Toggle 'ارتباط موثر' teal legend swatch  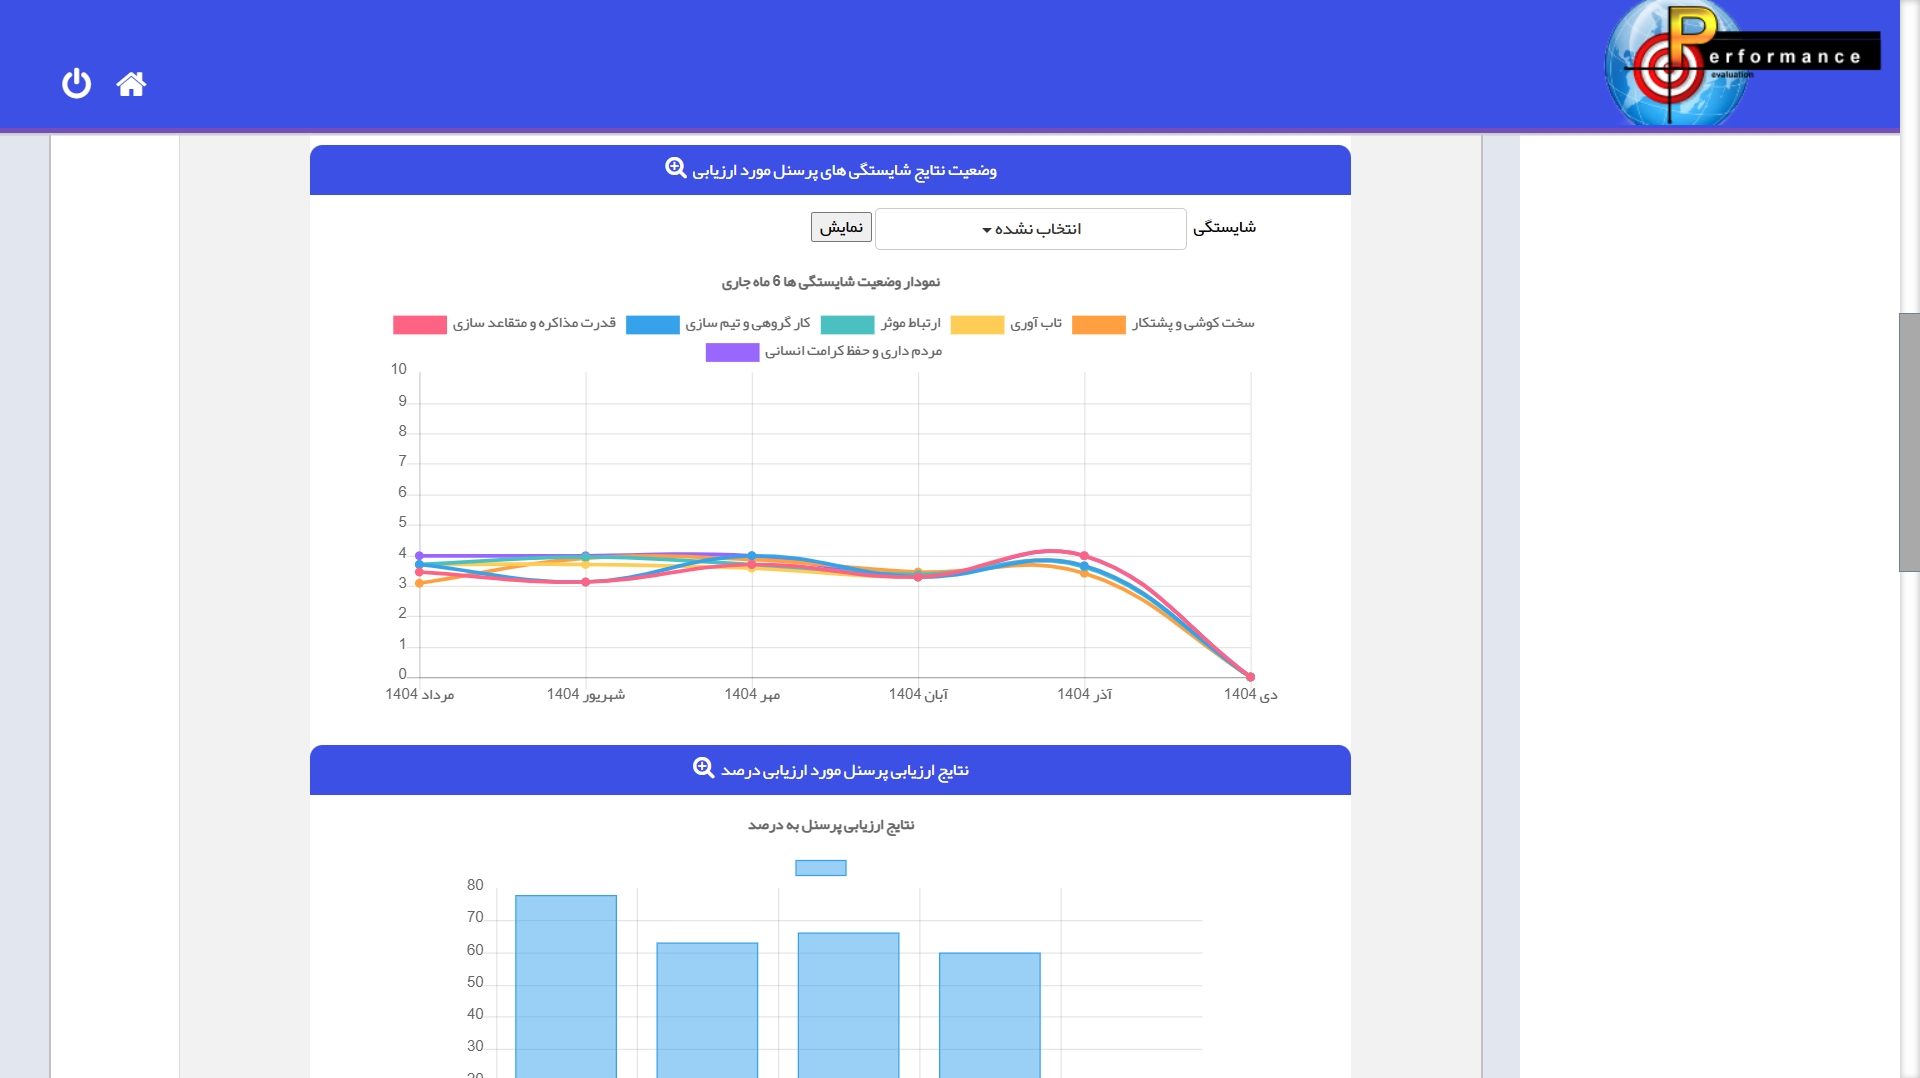(847, 325)
